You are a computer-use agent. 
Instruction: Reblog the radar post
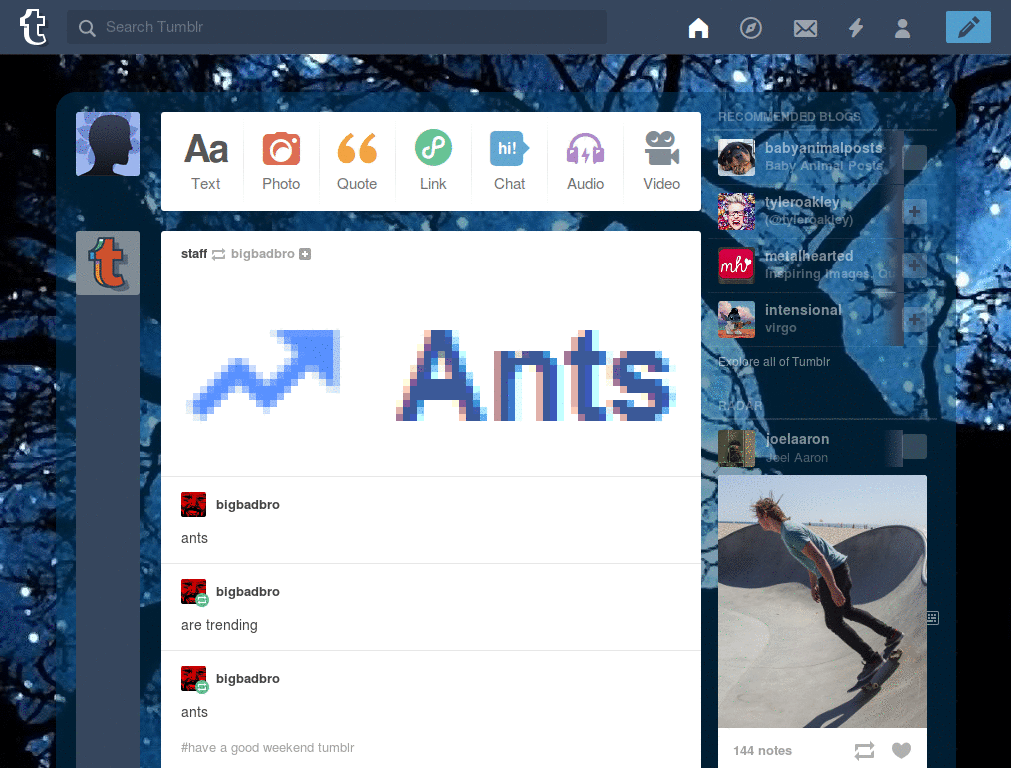click(864, 750)
